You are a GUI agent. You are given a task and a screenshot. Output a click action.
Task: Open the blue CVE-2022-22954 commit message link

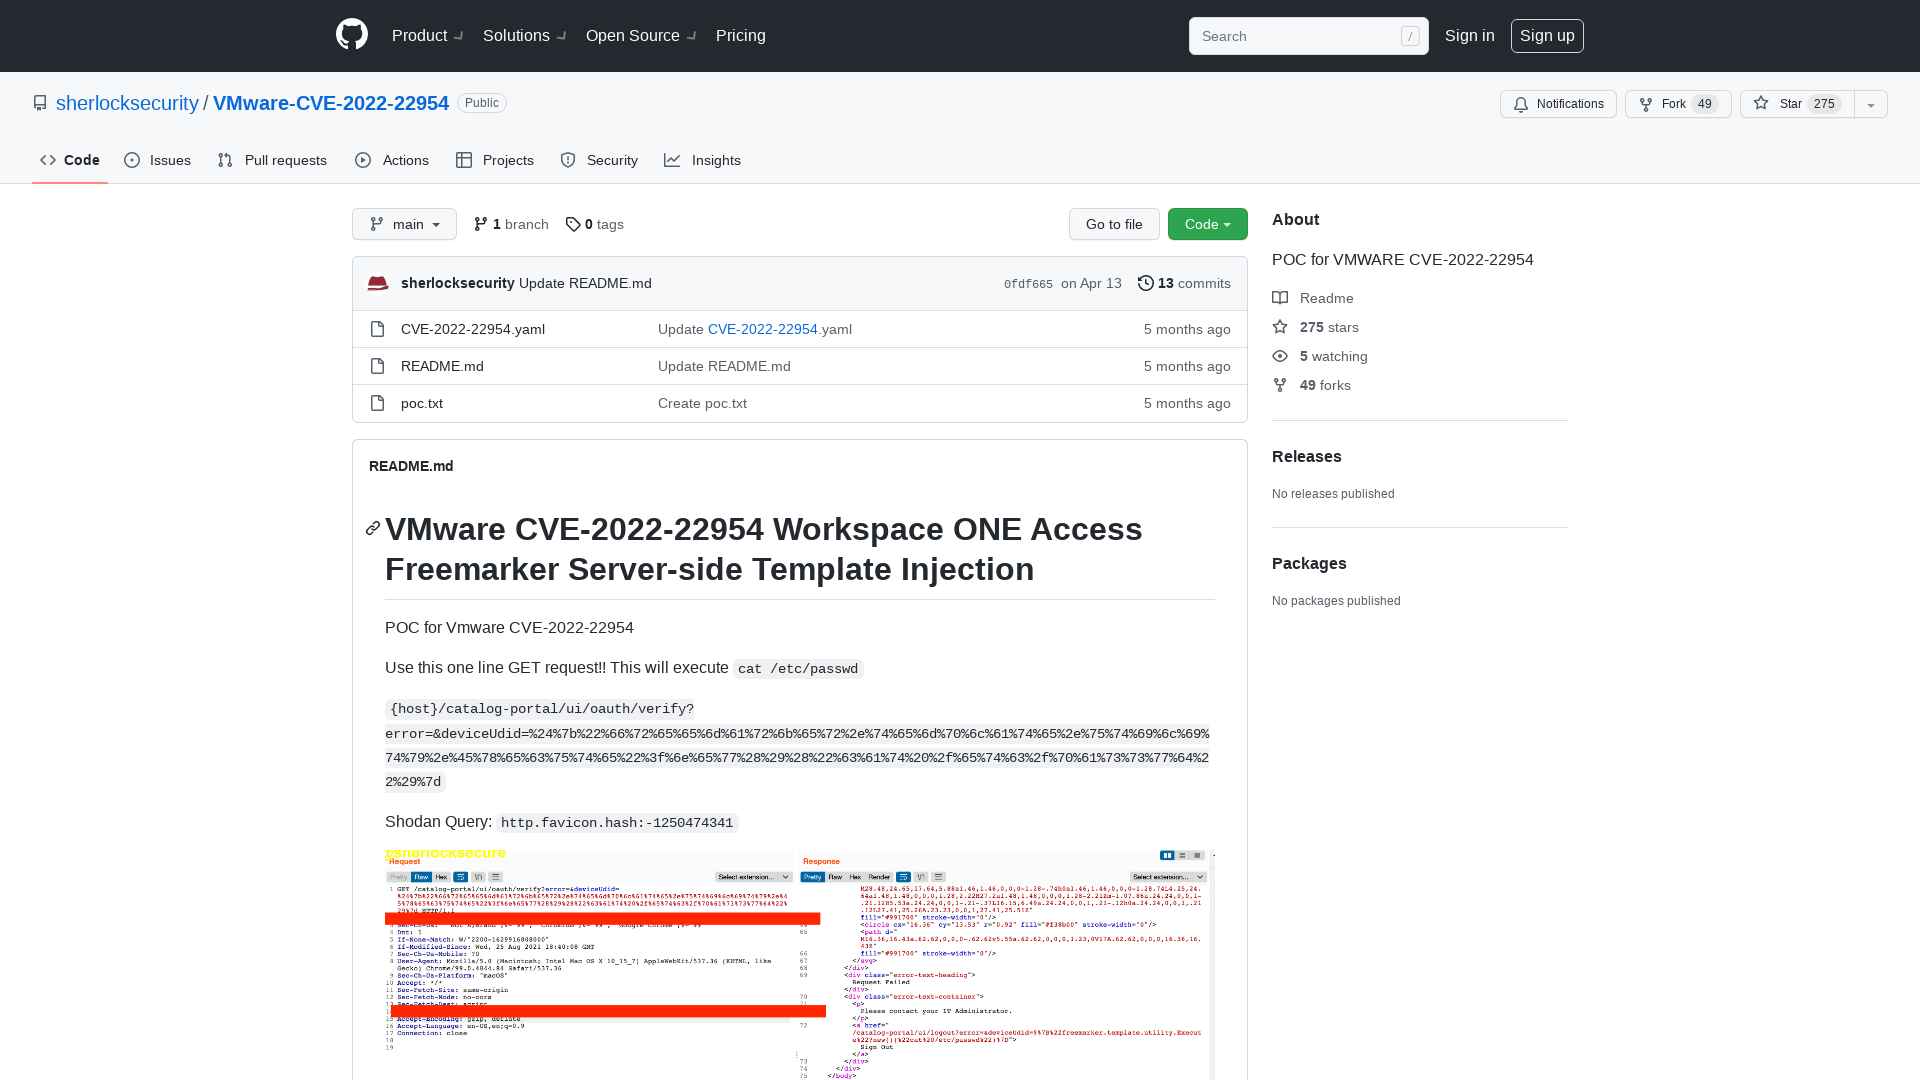(x=763, y=329)
